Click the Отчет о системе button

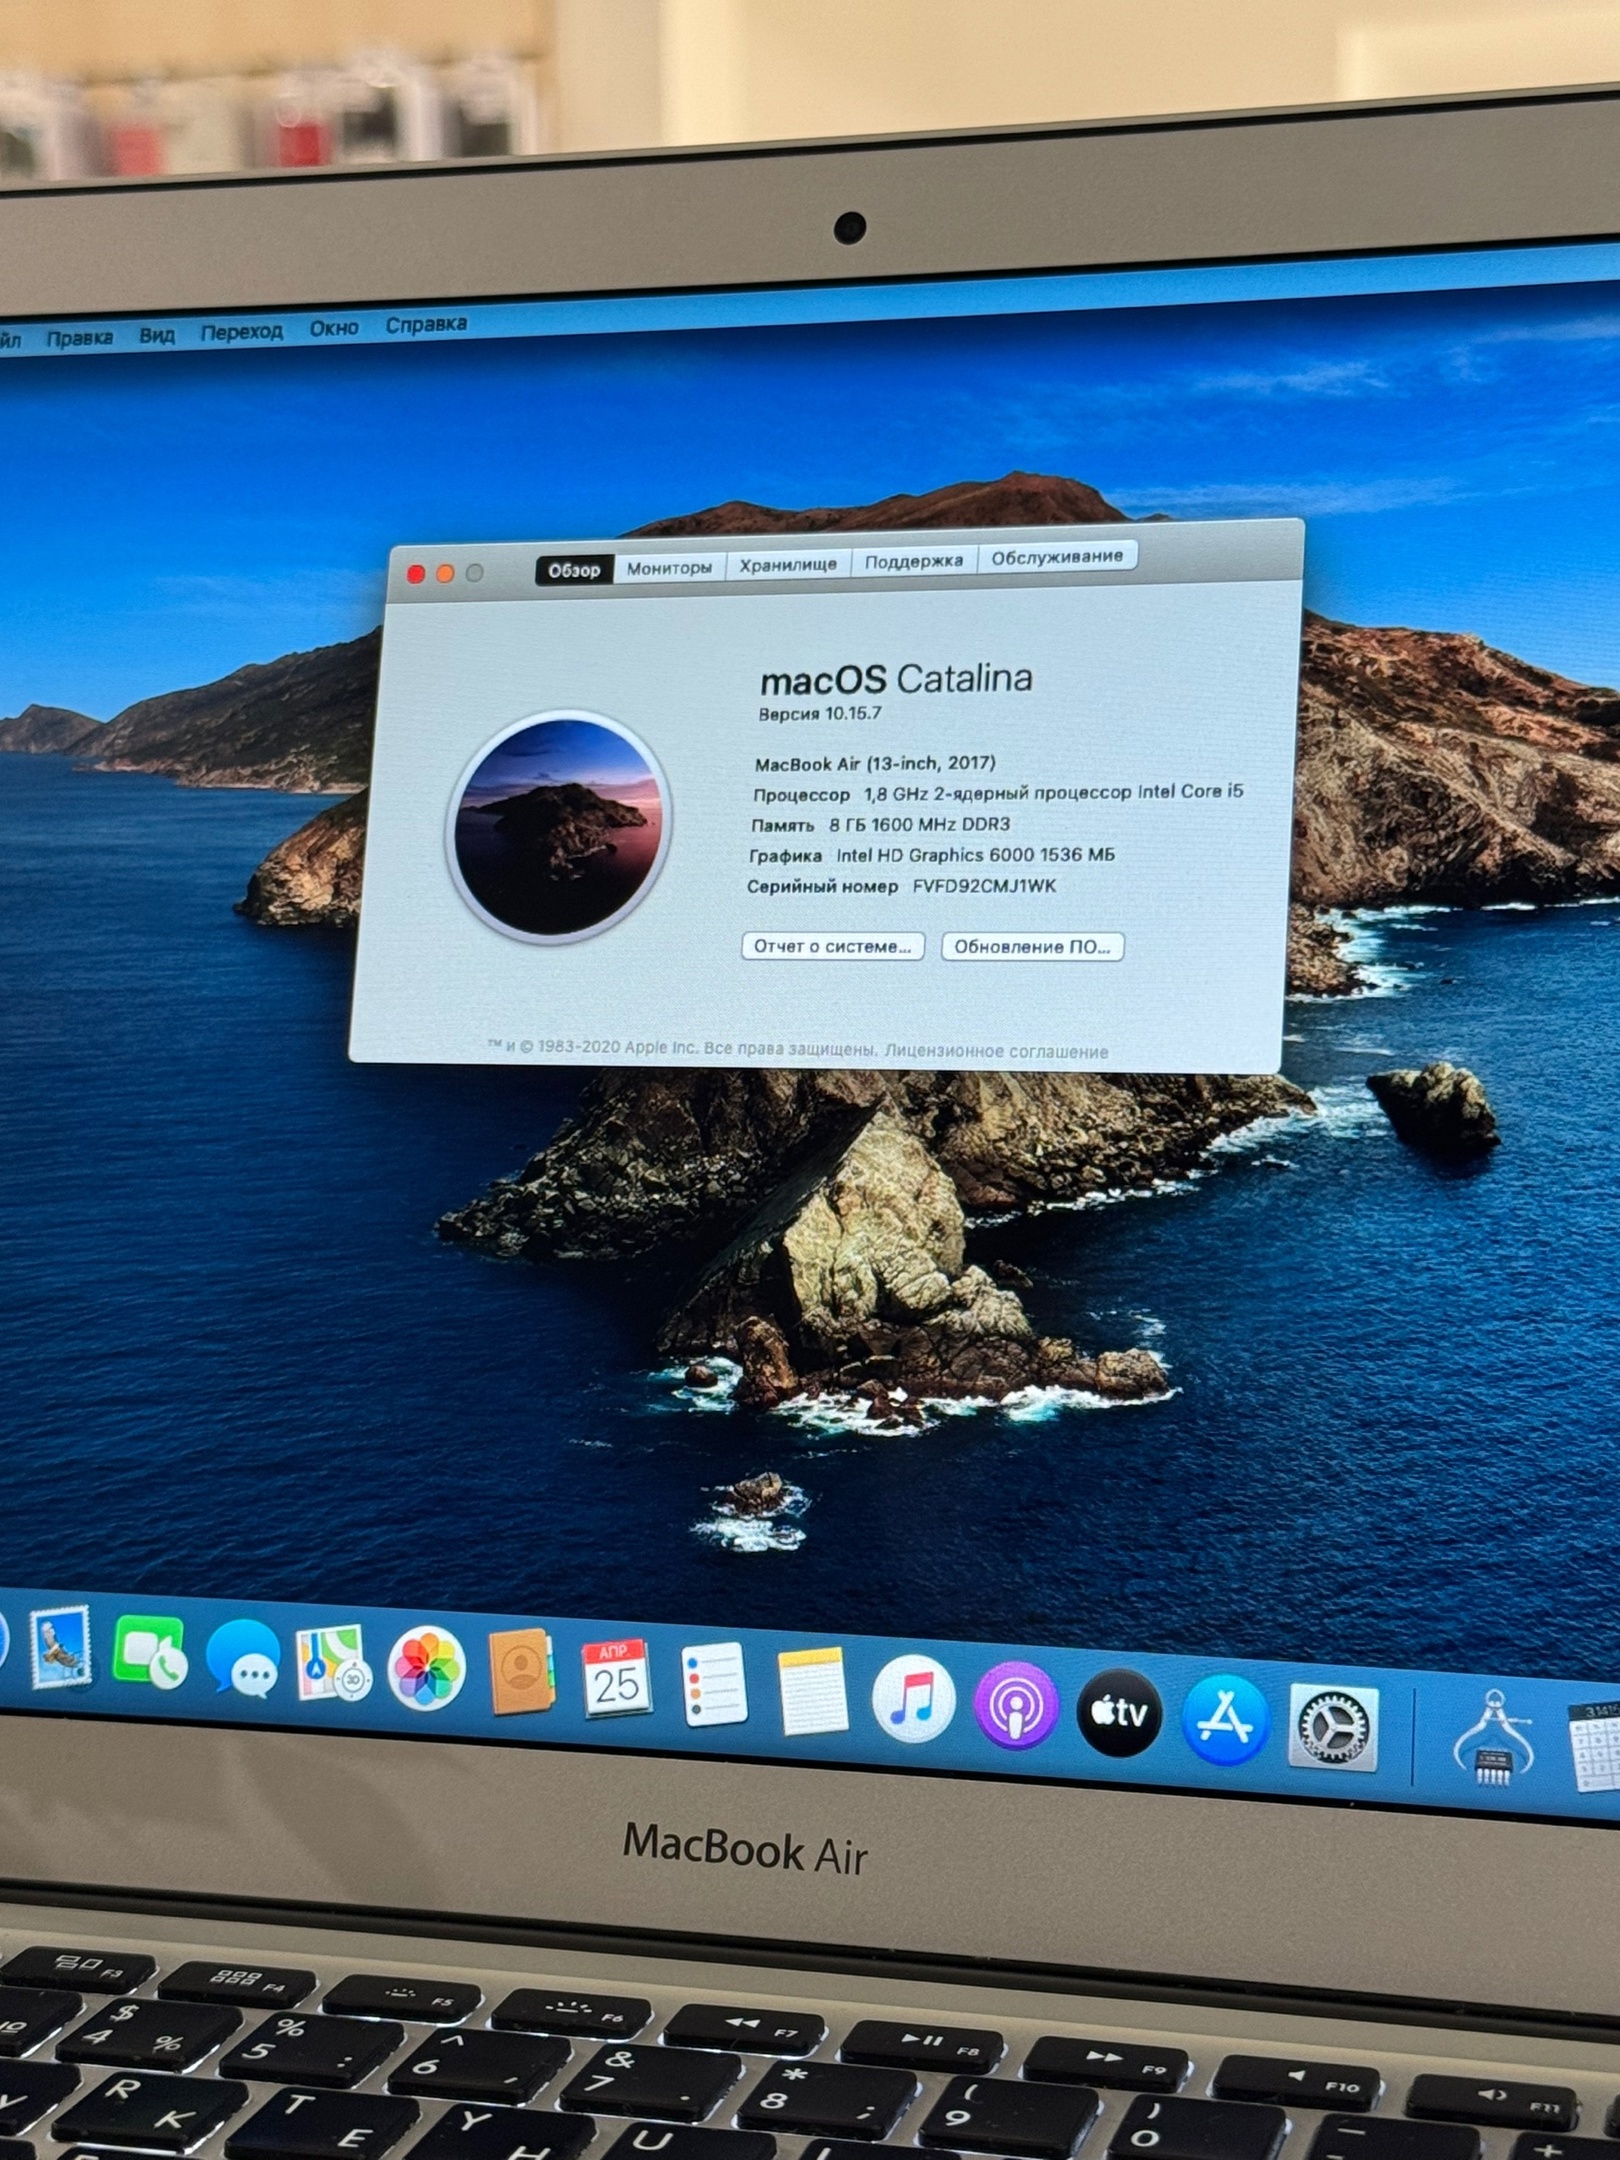pyautogui.click(x=833, y=946)
